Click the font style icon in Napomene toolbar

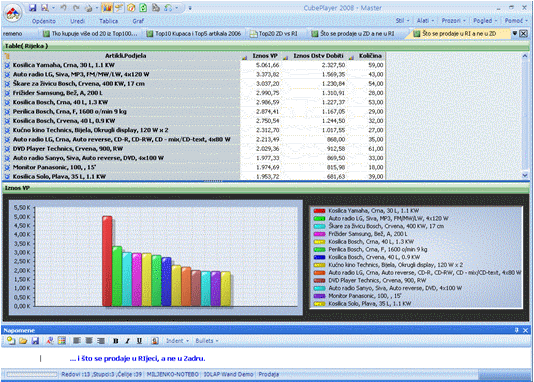(x=50, y=341)
